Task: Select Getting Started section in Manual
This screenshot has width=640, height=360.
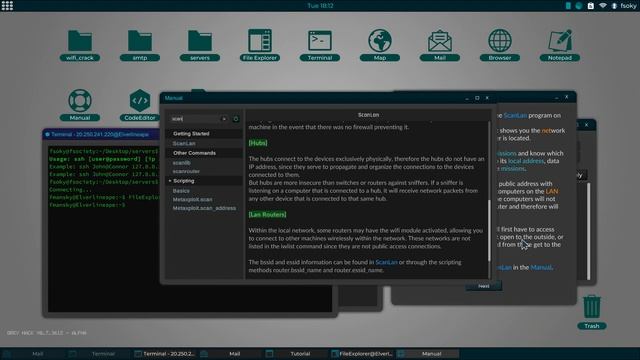Action: (204, 133)
